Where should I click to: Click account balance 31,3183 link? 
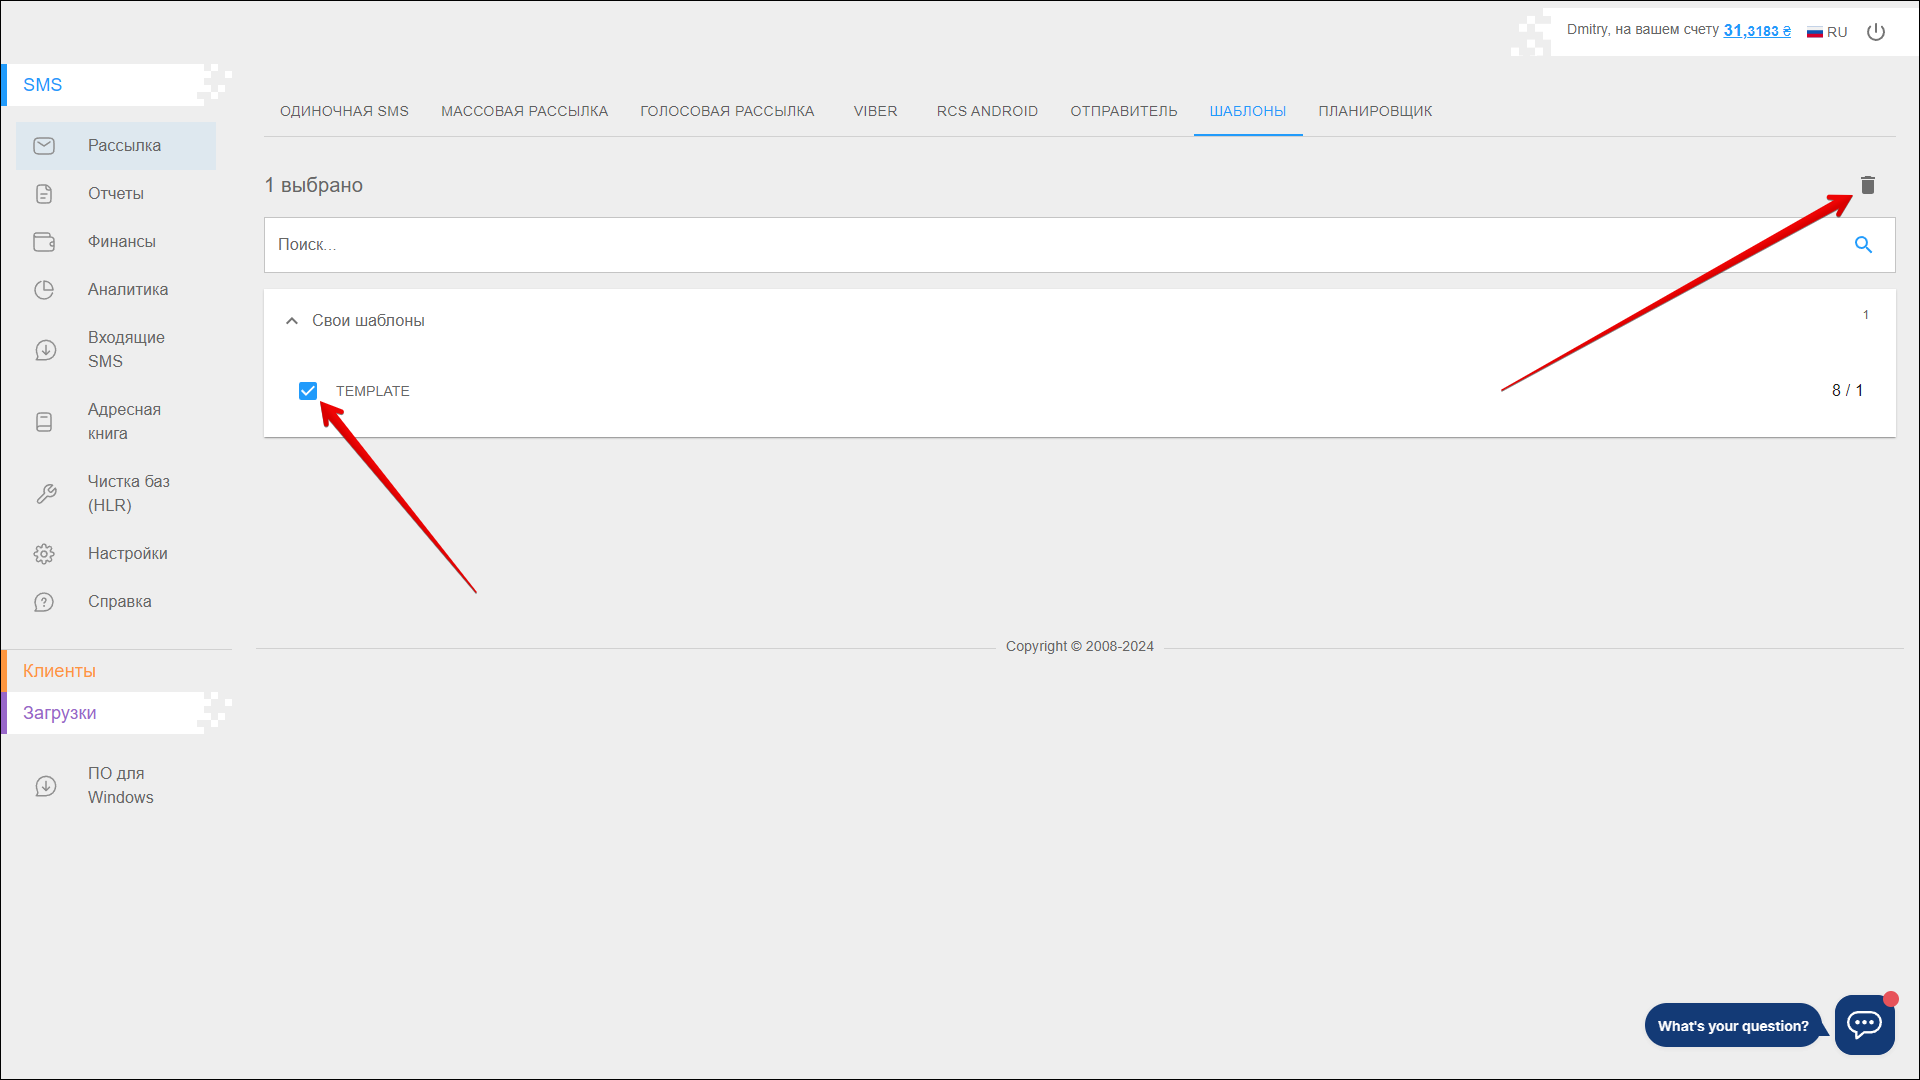1756,31
